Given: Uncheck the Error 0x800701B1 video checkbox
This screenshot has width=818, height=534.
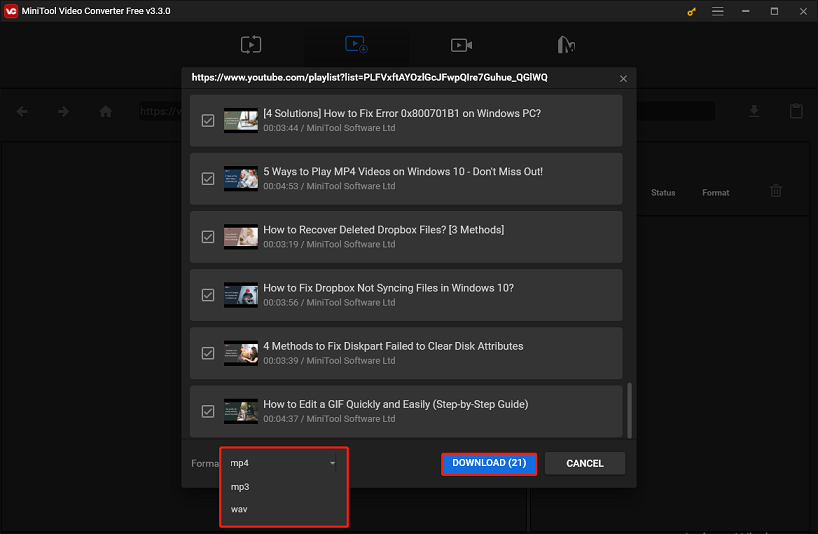Looking at the screenshot, I should [208, 121].
